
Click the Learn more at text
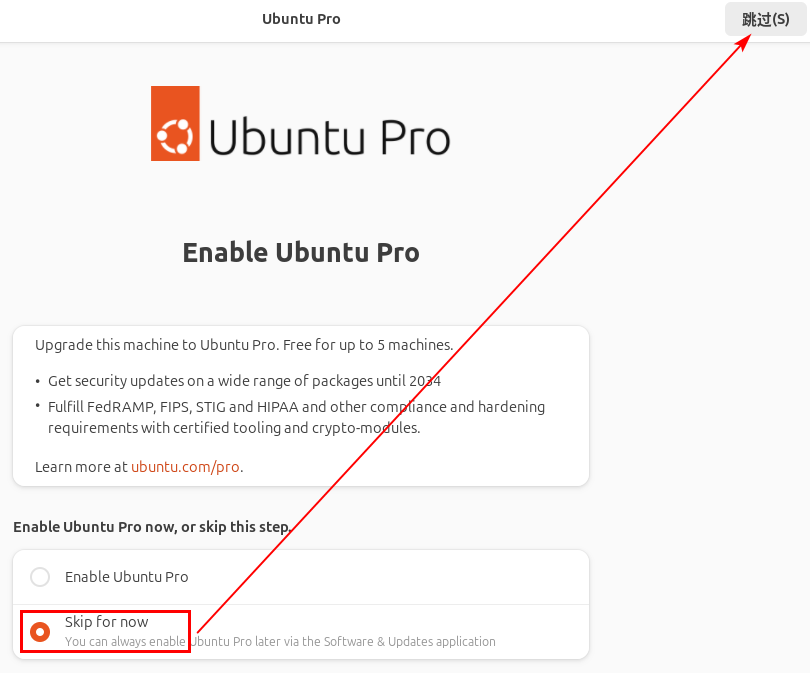click(x=81, y=467)
